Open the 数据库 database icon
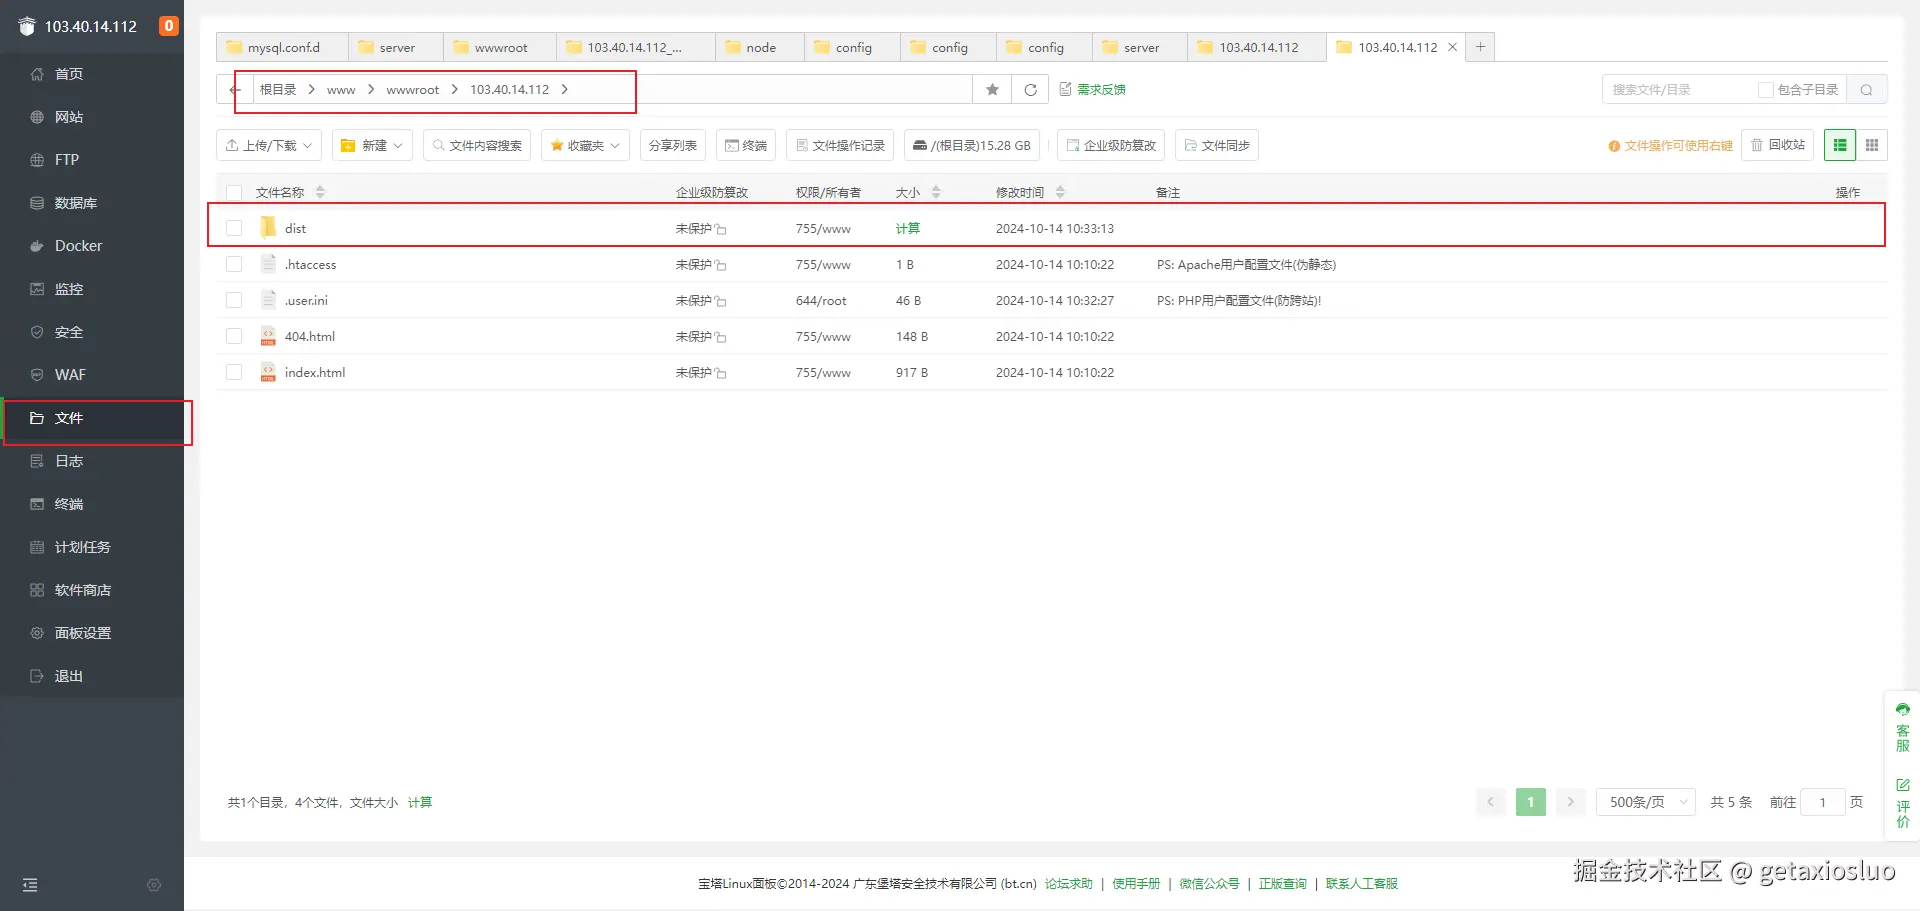1920x911 pixels. [37, 203]
